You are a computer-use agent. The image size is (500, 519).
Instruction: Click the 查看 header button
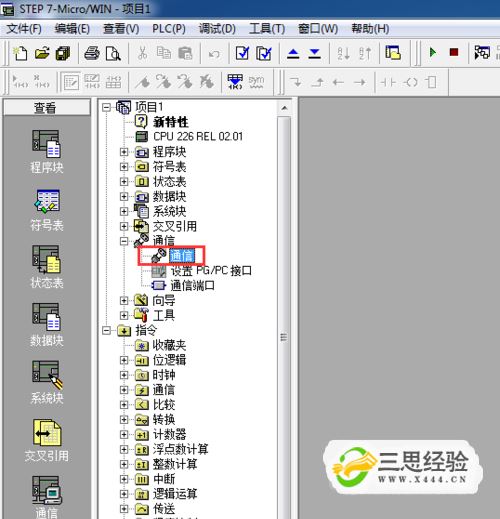point(47,108)
